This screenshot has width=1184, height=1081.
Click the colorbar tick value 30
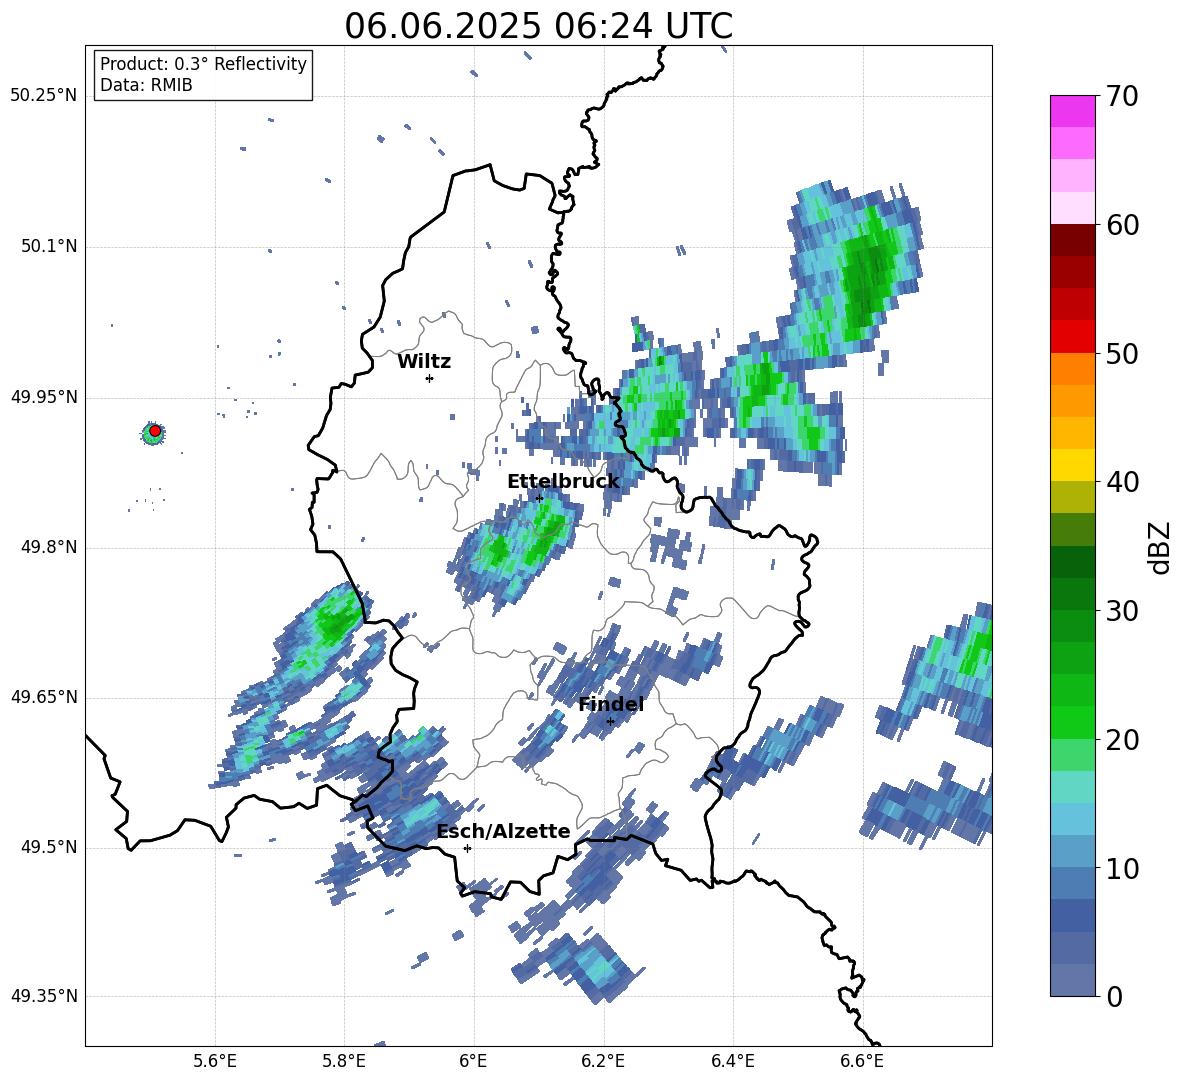click(x=1122, y=611)
